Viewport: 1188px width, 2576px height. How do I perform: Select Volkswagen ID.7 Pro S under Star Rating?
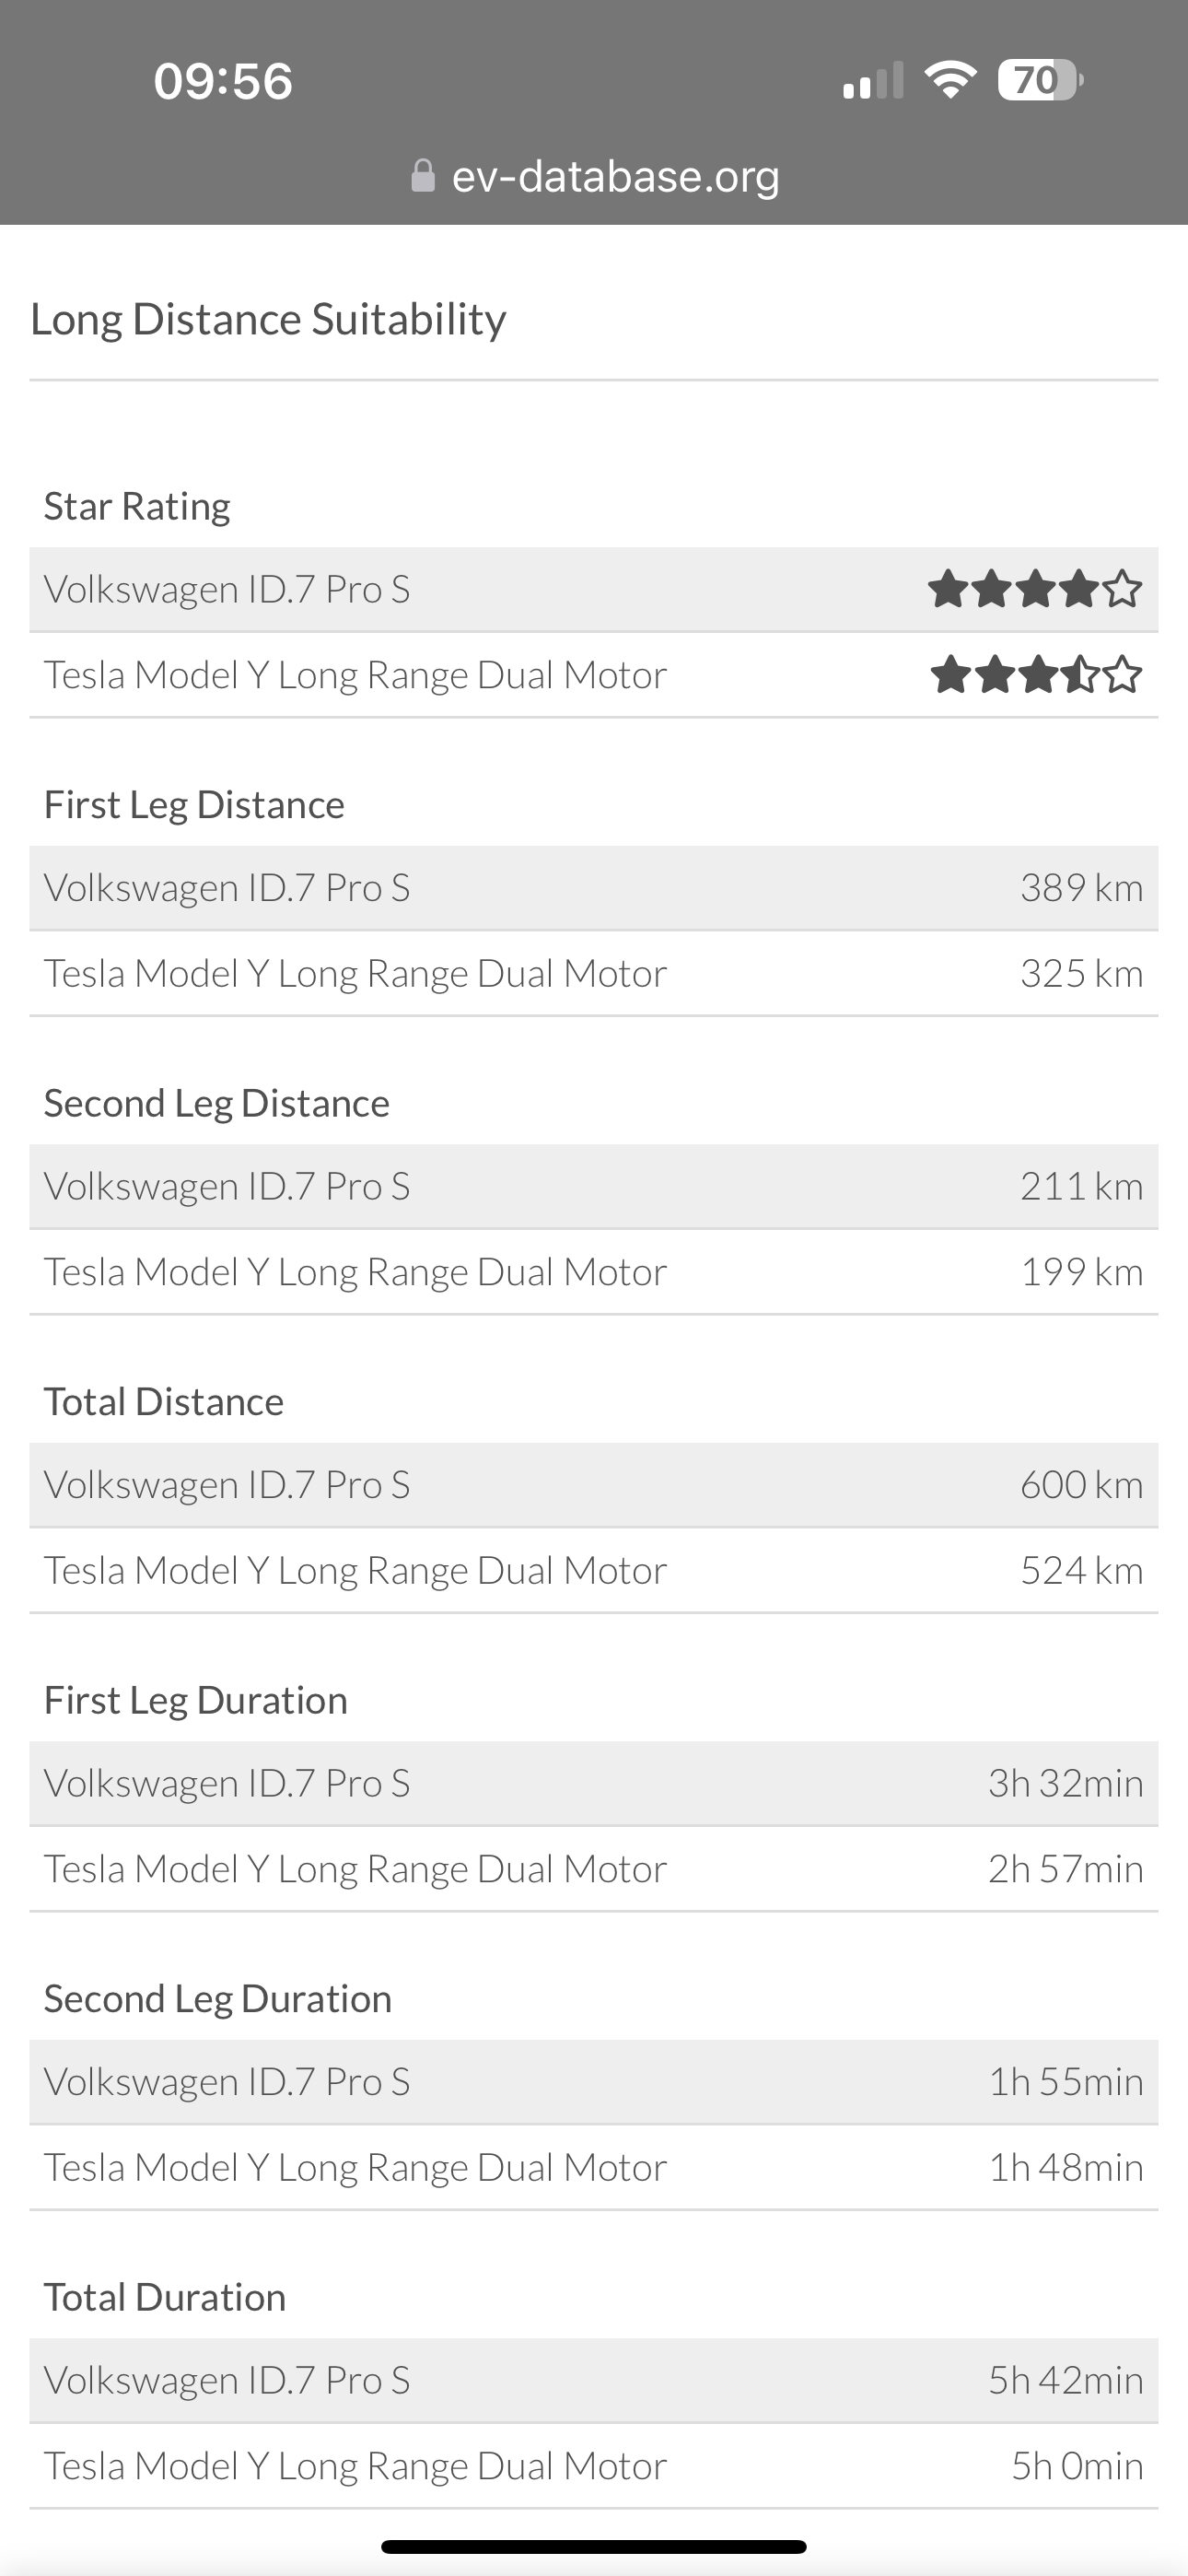[227, 589]
